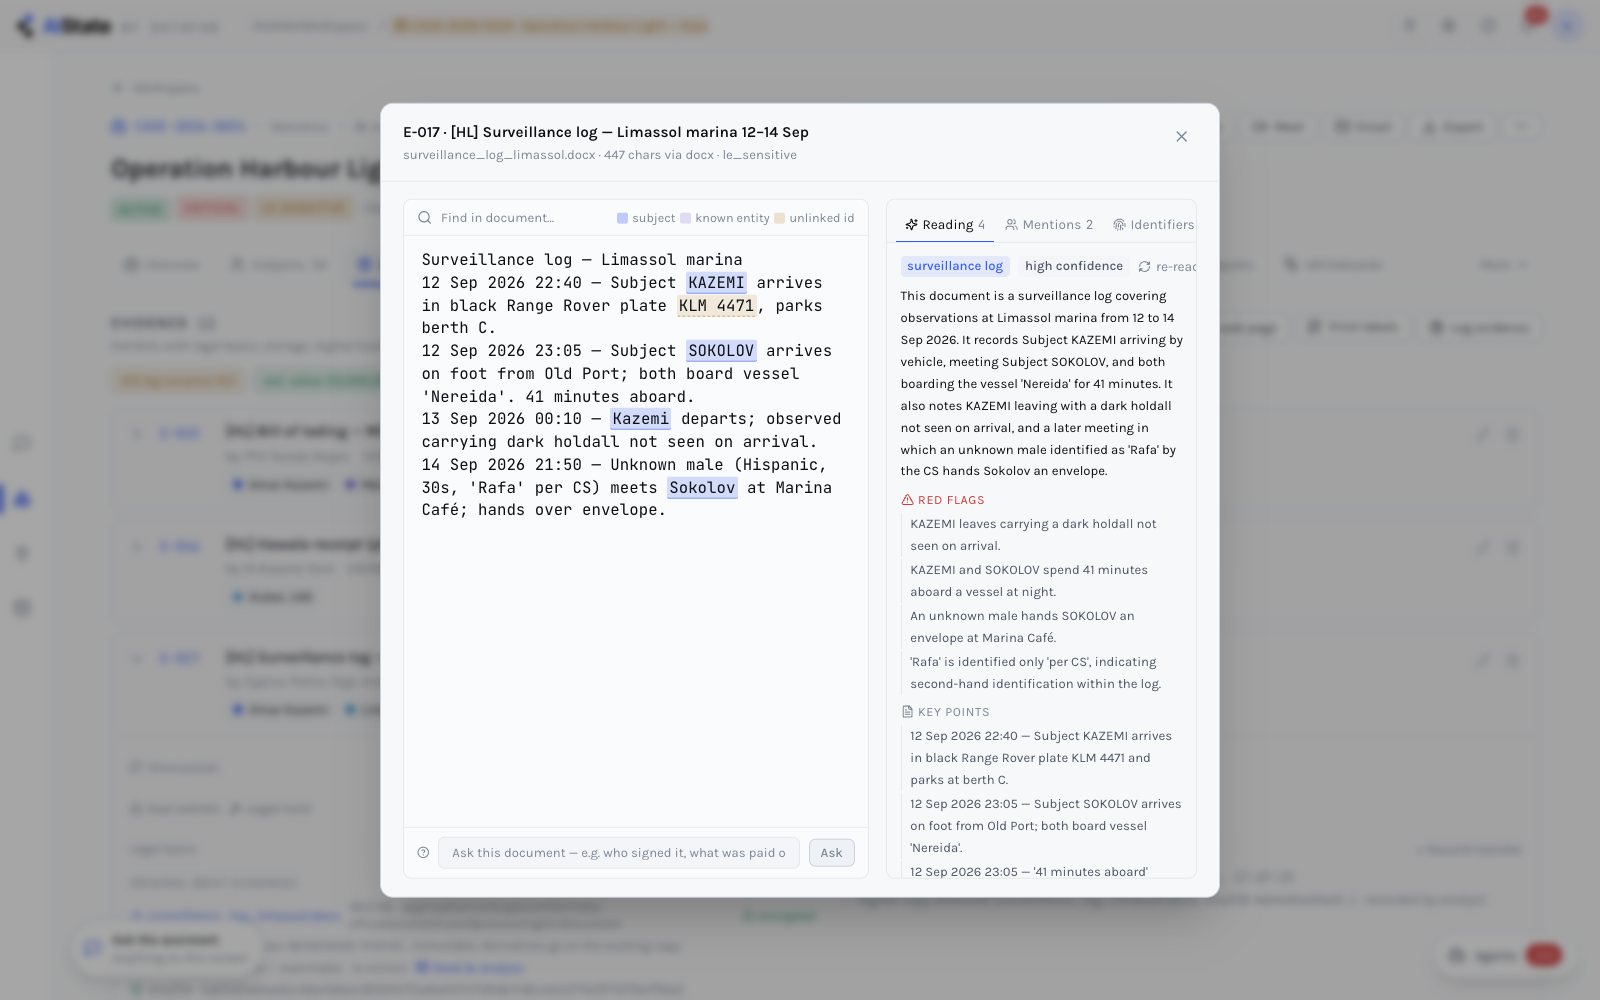1600x1000 pixels.
Task: Click the high confidence label
Action: click(x=1074, y=266)
